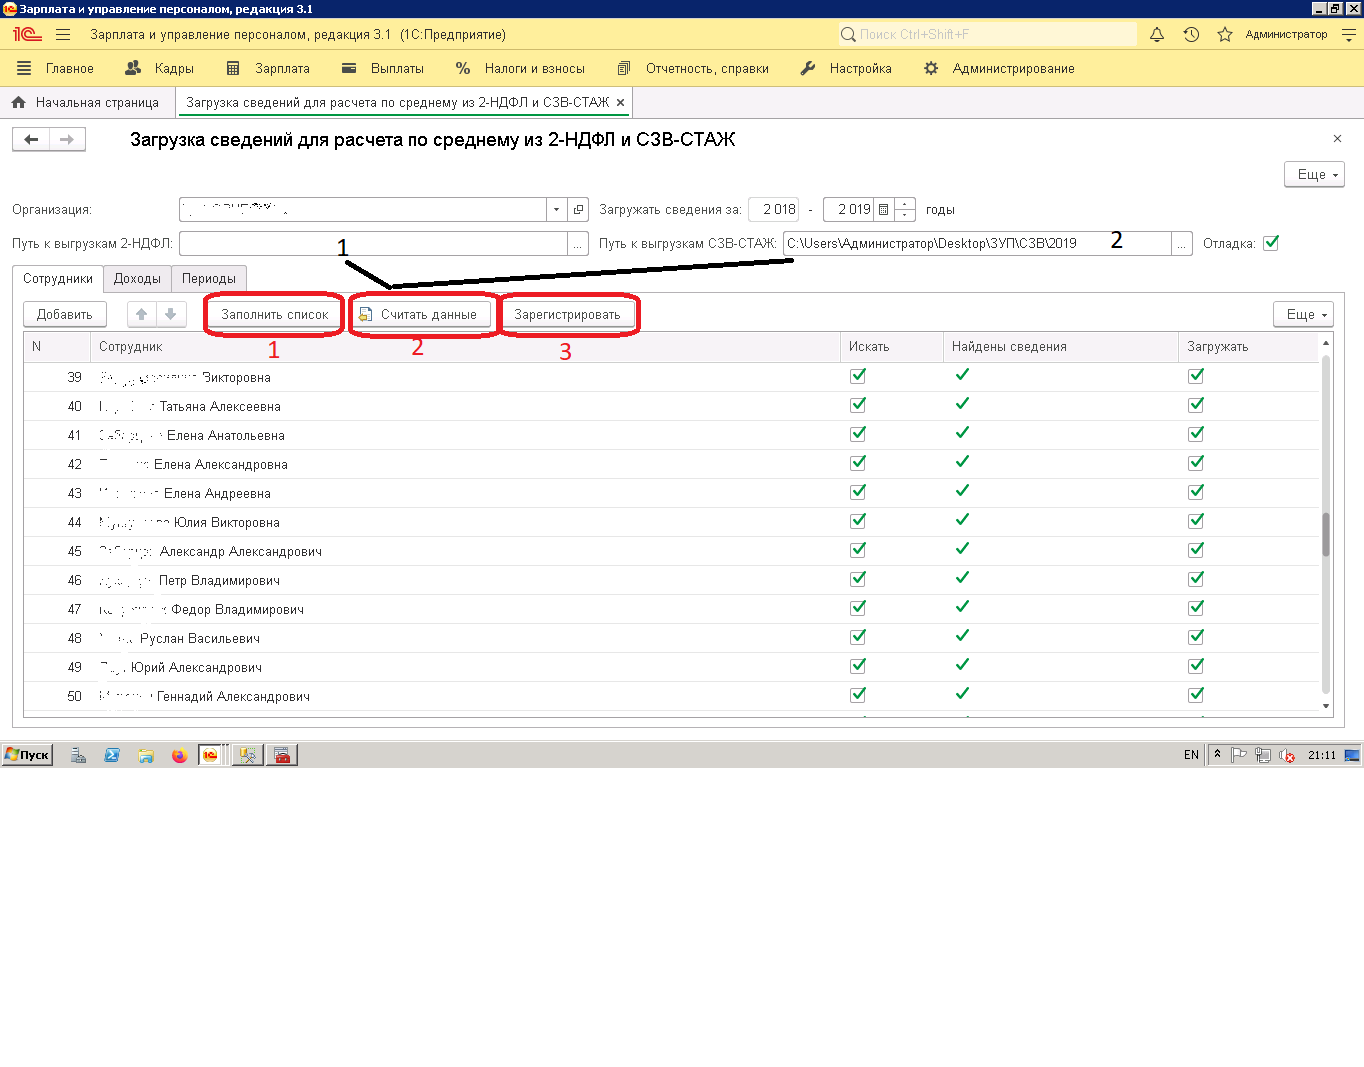Click the Добавить button
The height and width of the screenshot is (1067, 1364).
(65, 314)
